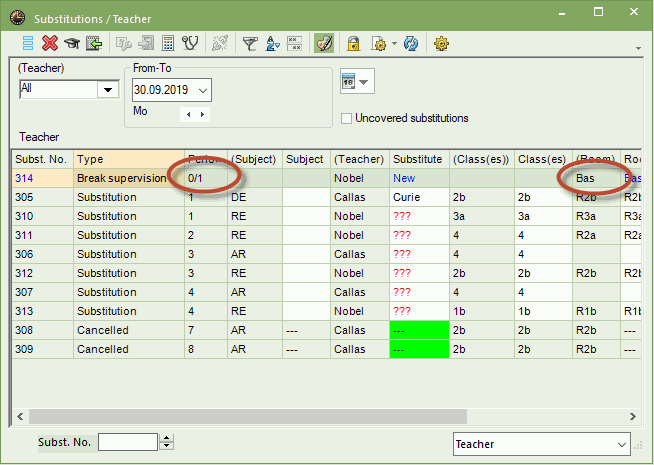Viewport: 654px width, 465px height.
Task: Open the Teacher view dropdown at bottom
Action: click(x=623, y=443)
